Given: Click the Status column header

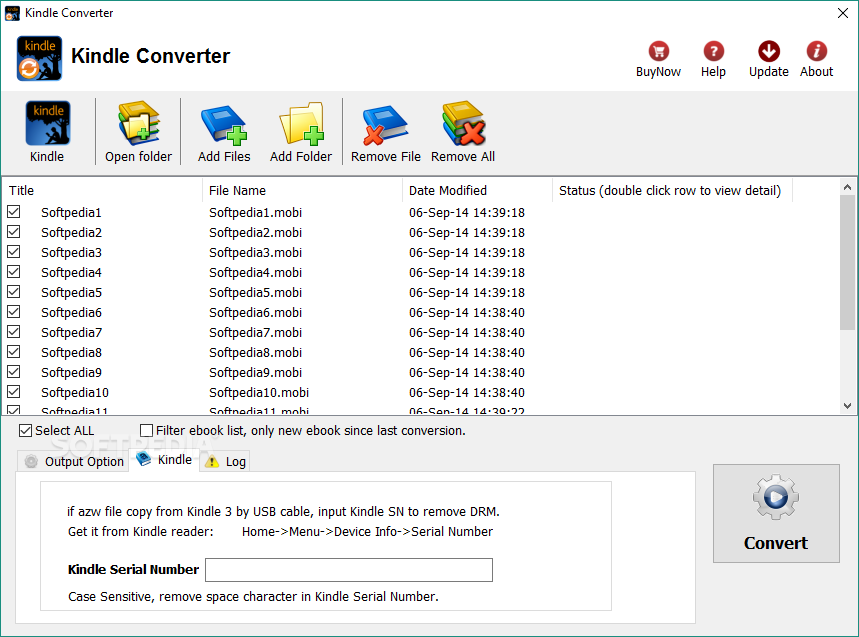Looking at the screenshot, I should (672, 190).
